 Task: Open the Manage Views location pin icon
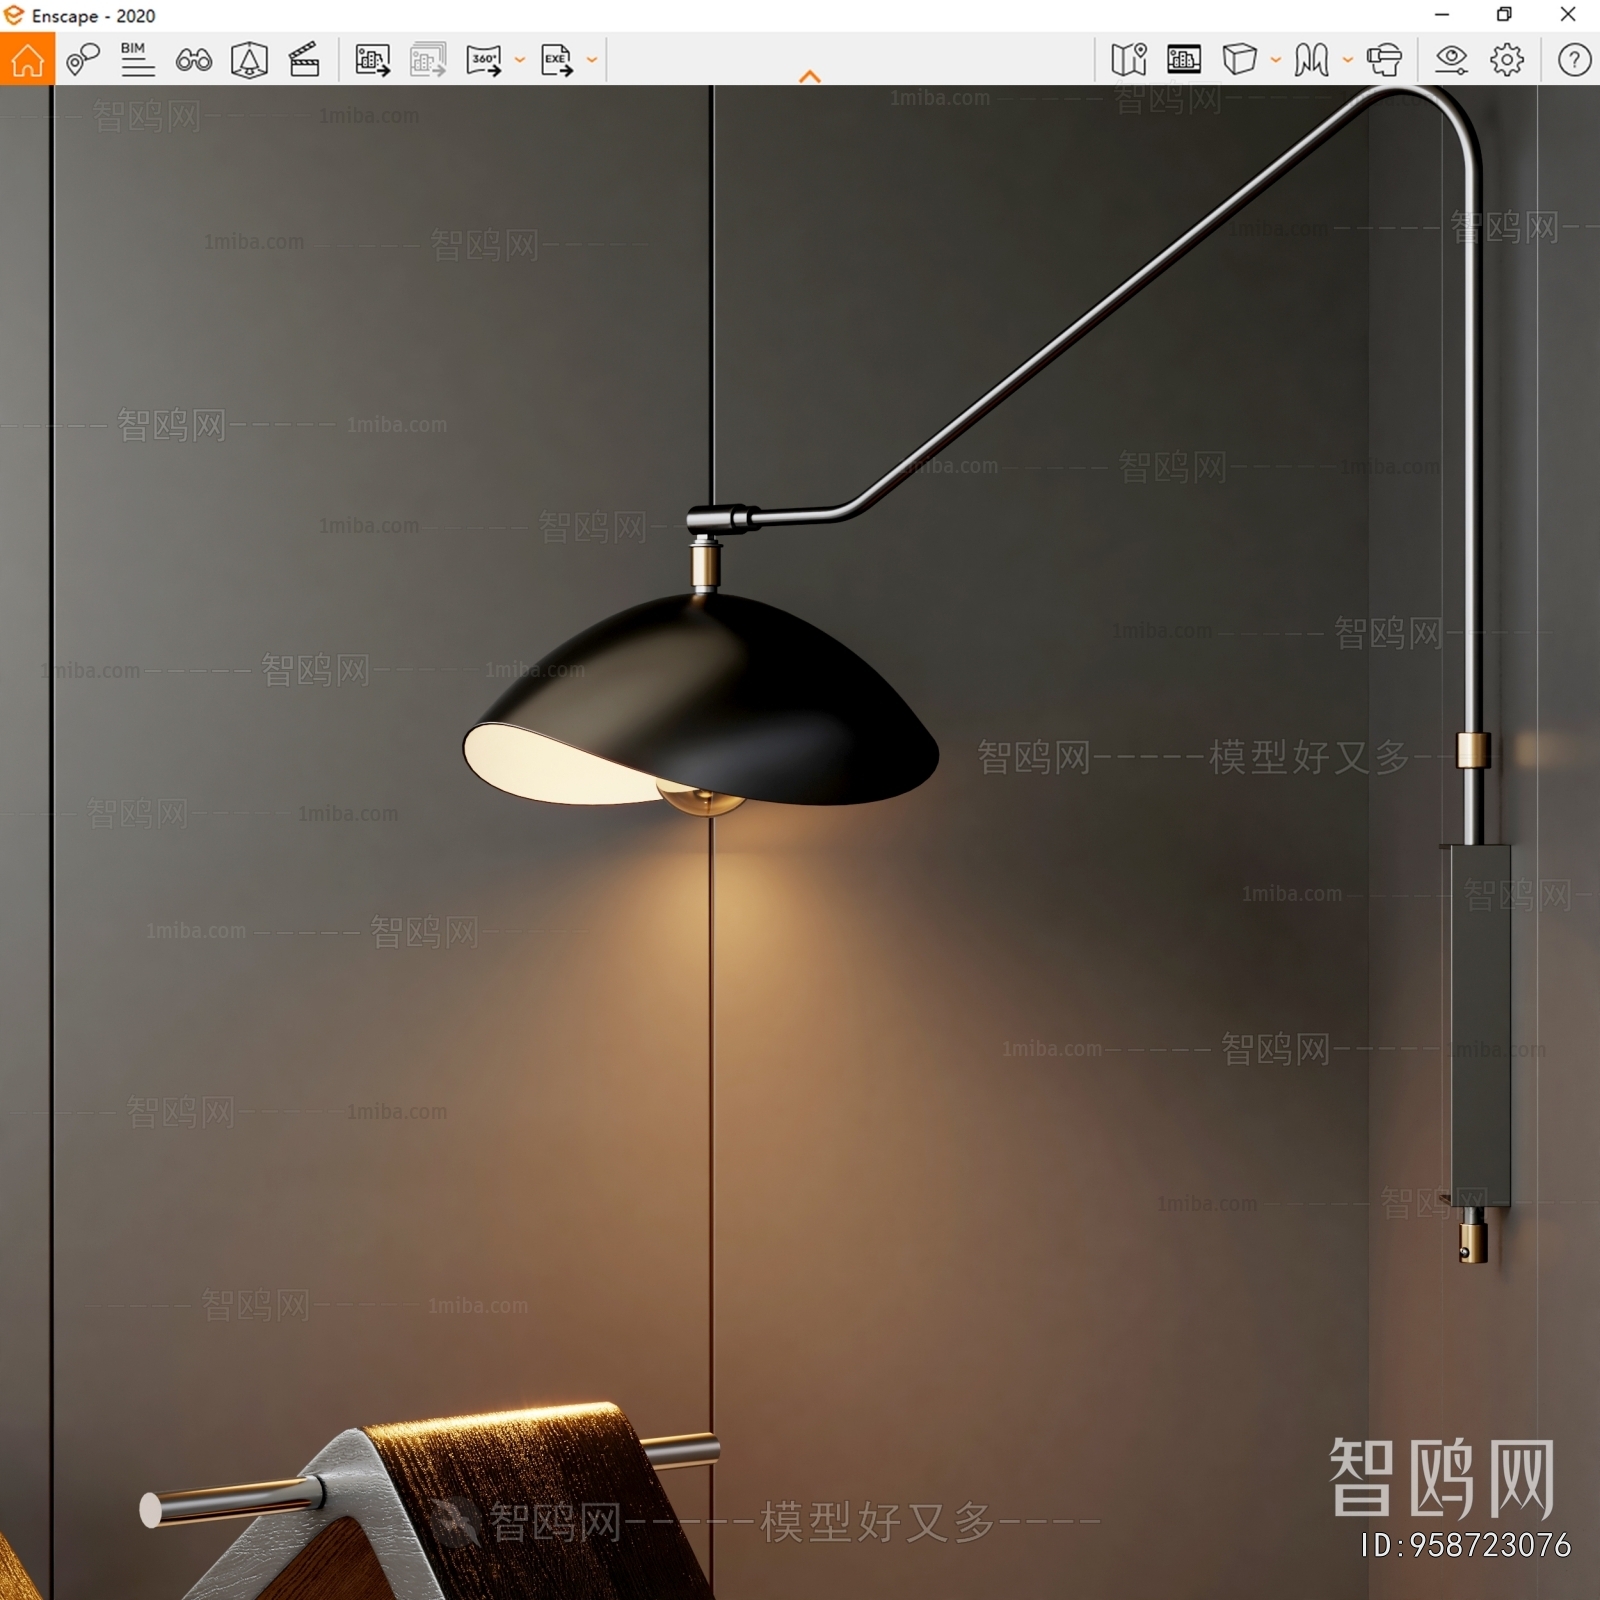[83, 60]
